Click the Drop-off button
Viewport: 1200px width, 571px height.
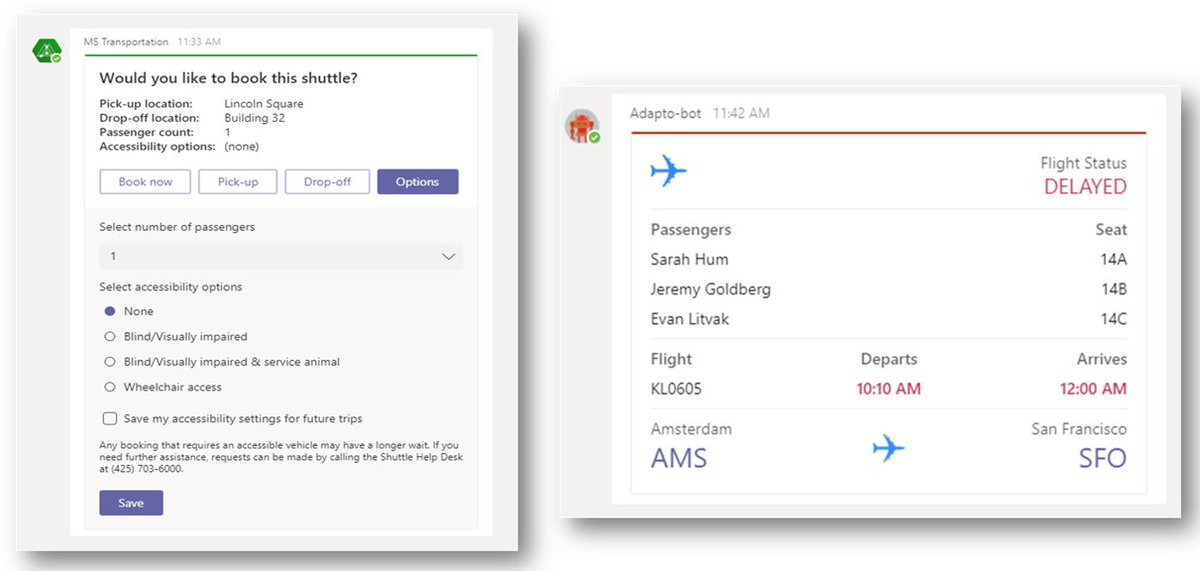(327, 182)
